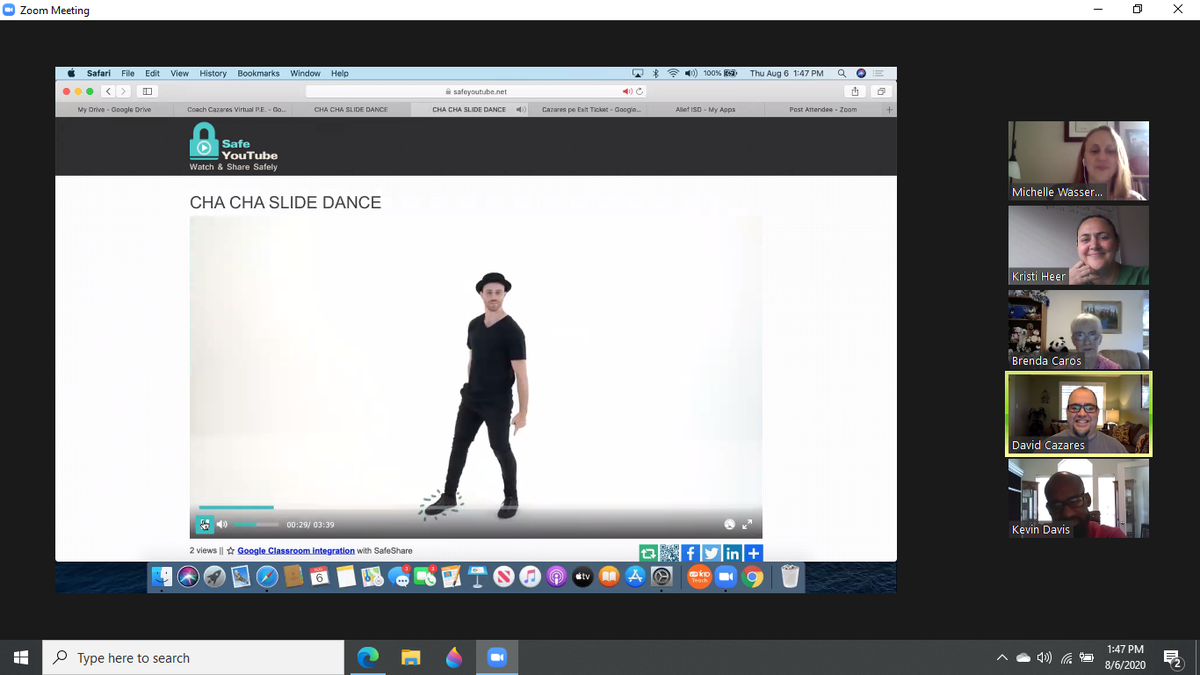Expand the video to fullscreen

click(746, 524)
